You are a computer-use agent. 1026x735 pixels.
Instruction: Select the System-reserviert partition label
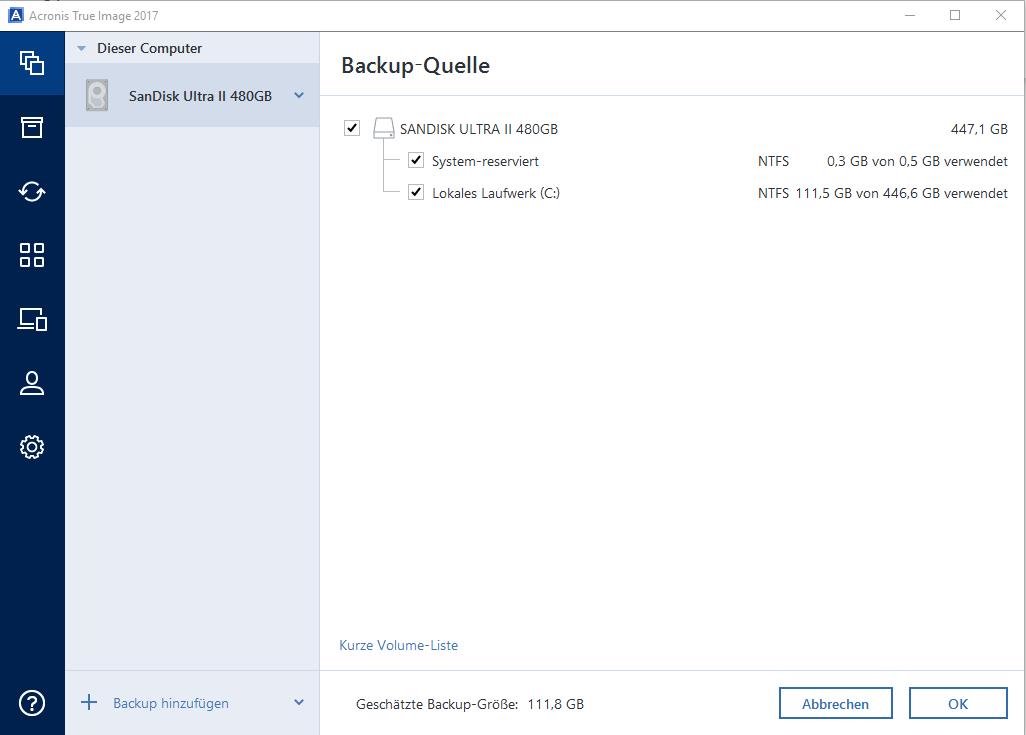486,161
